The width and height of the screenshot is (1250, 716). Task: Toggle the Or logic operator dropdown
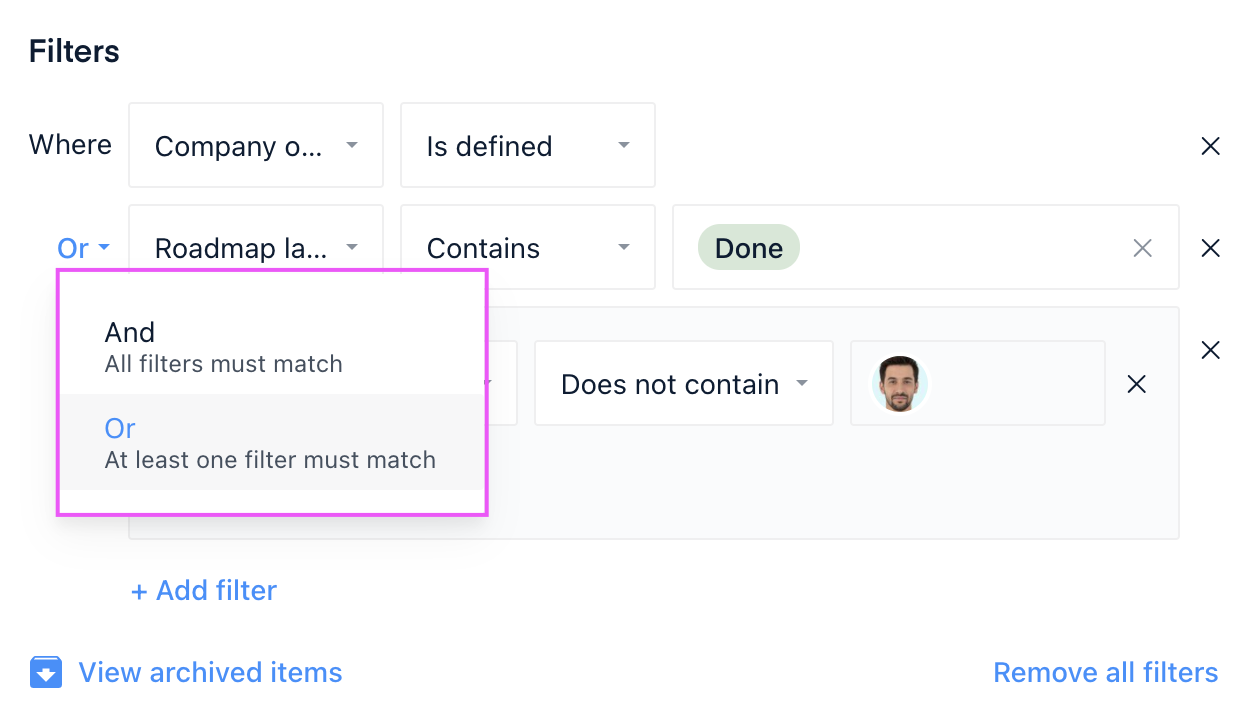point(83,248)
